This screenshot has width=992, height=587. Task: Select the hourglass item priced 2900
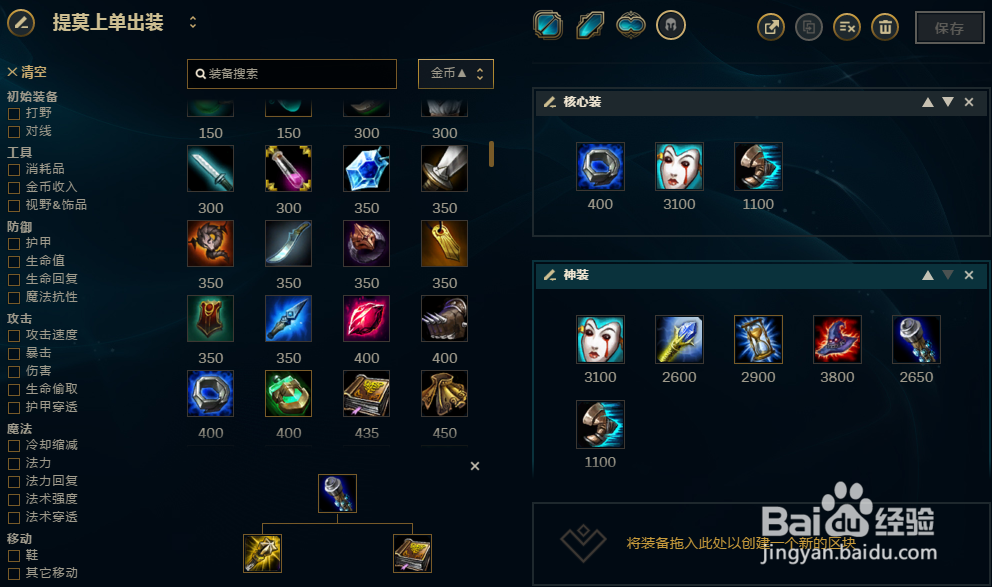(x=758, y=340)
